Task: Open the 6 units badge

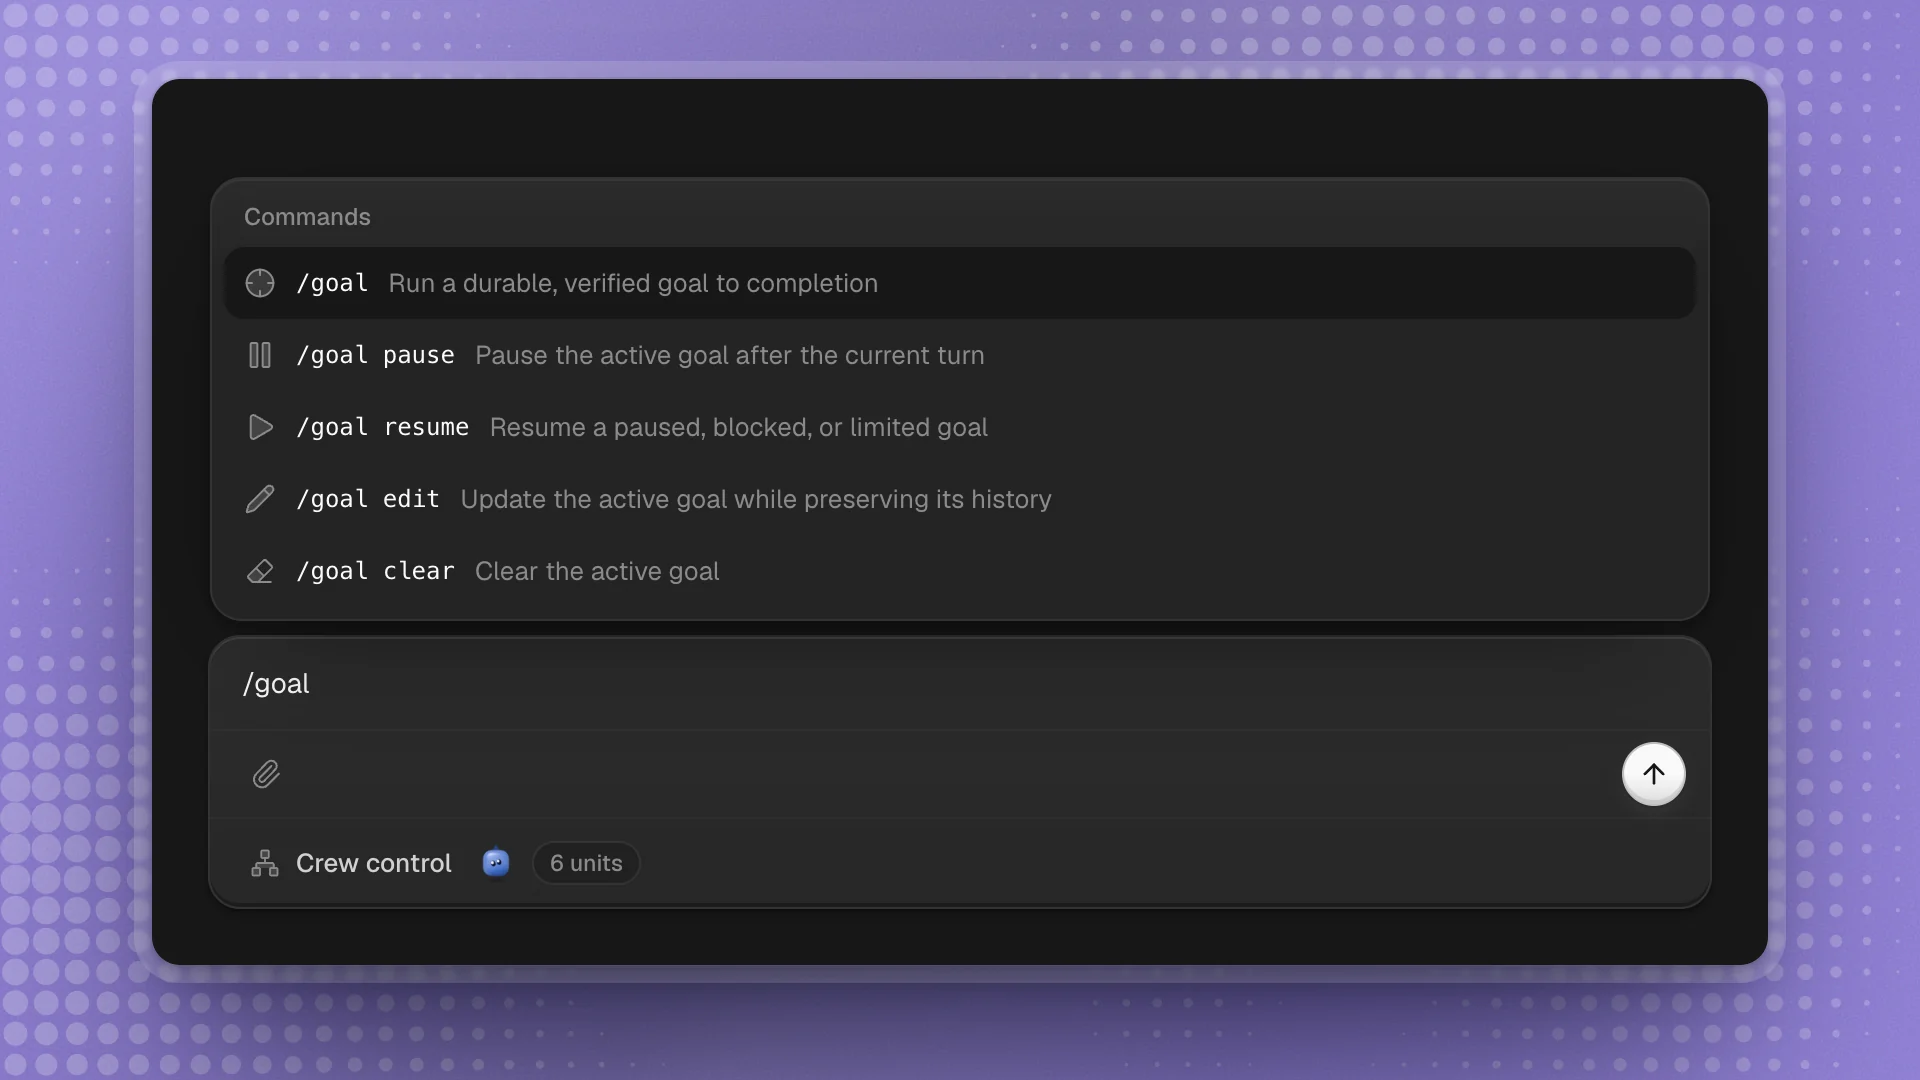Action: 586,863
